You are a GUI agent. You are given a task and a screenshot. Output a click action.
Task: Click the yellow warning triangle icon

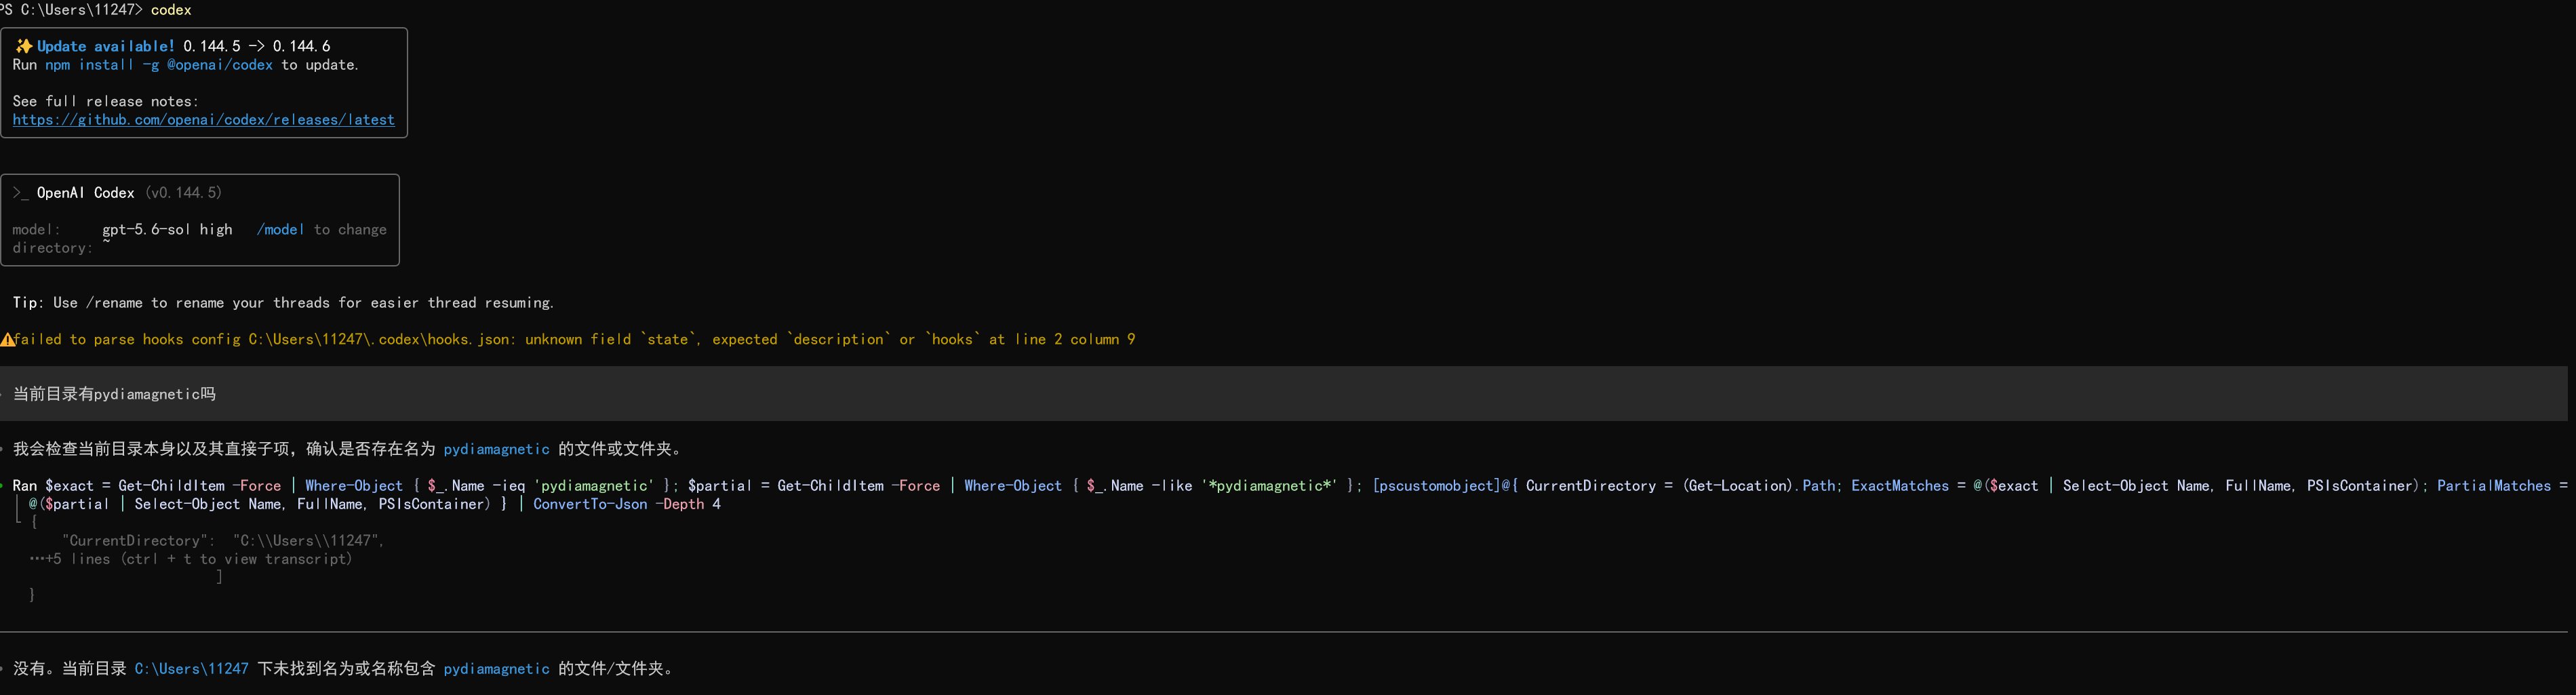click(7, 340)
